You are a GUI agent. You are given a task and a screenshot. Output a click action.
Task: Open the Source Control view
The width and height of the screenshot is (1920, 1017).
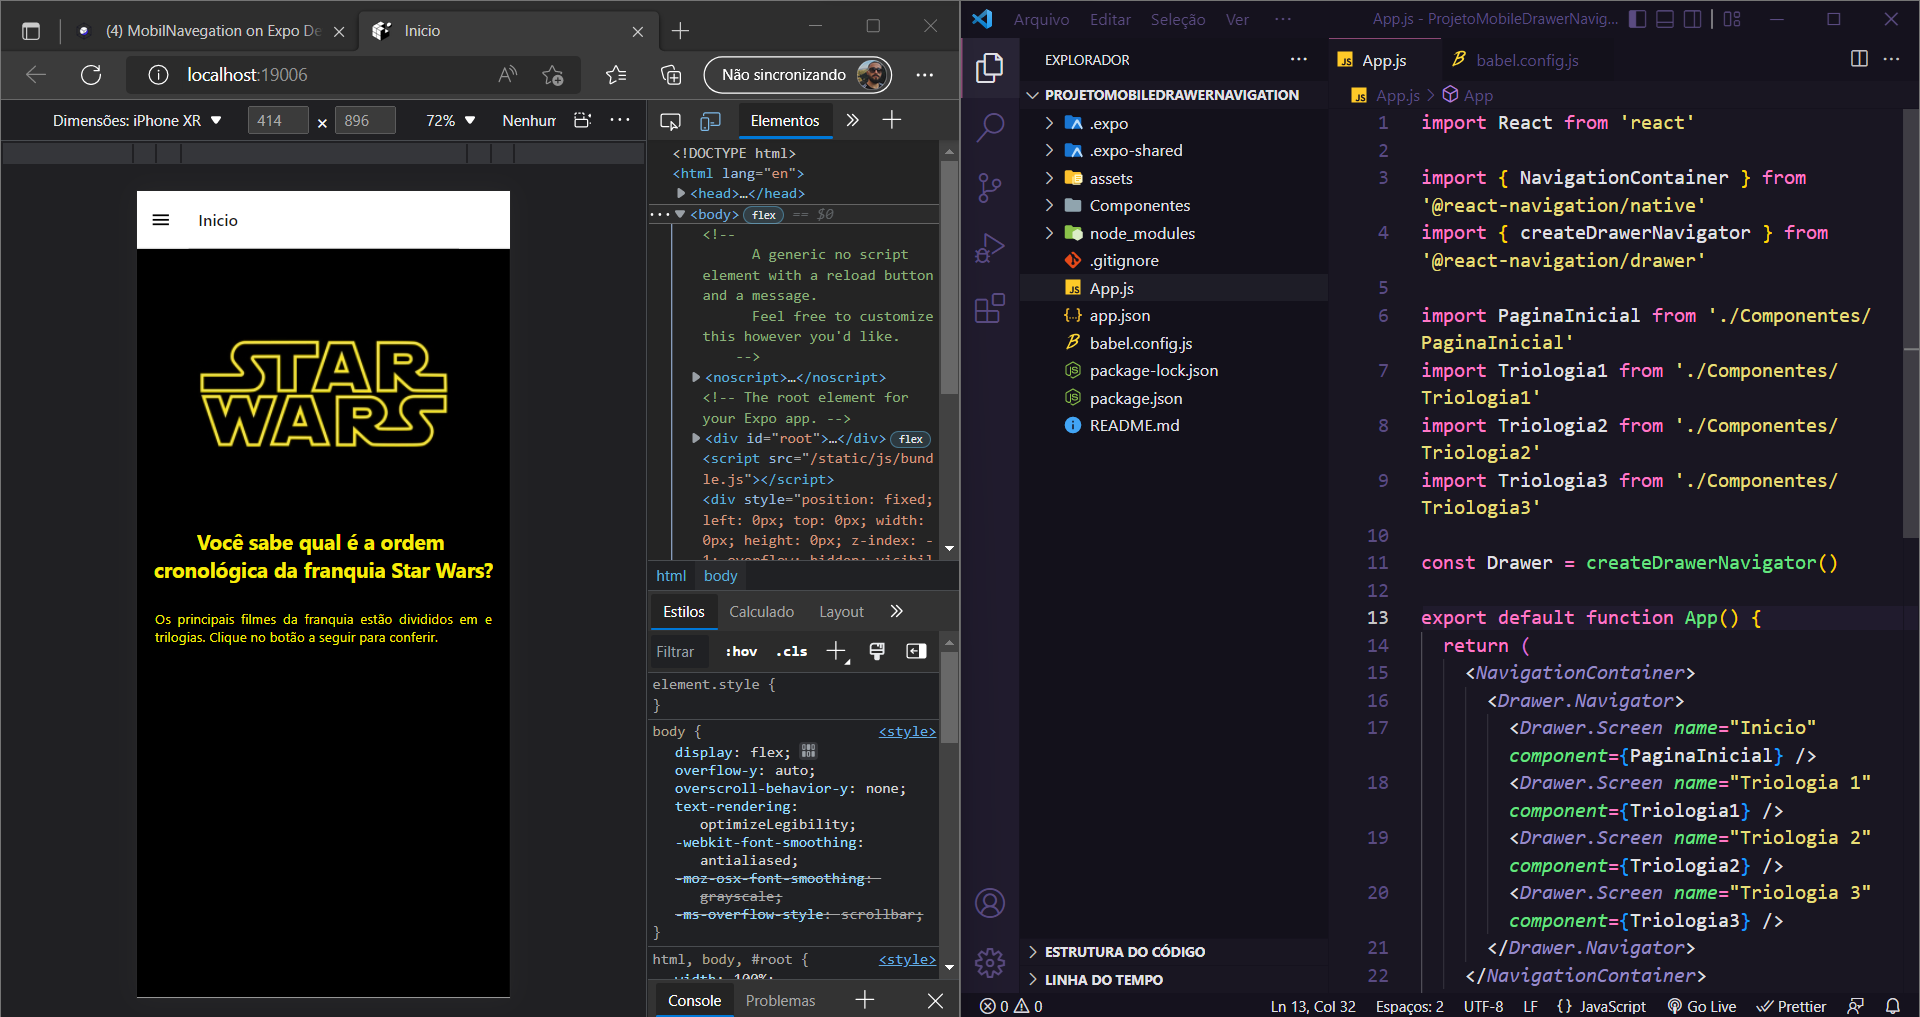pyautogui.click(x=989, y=187)
